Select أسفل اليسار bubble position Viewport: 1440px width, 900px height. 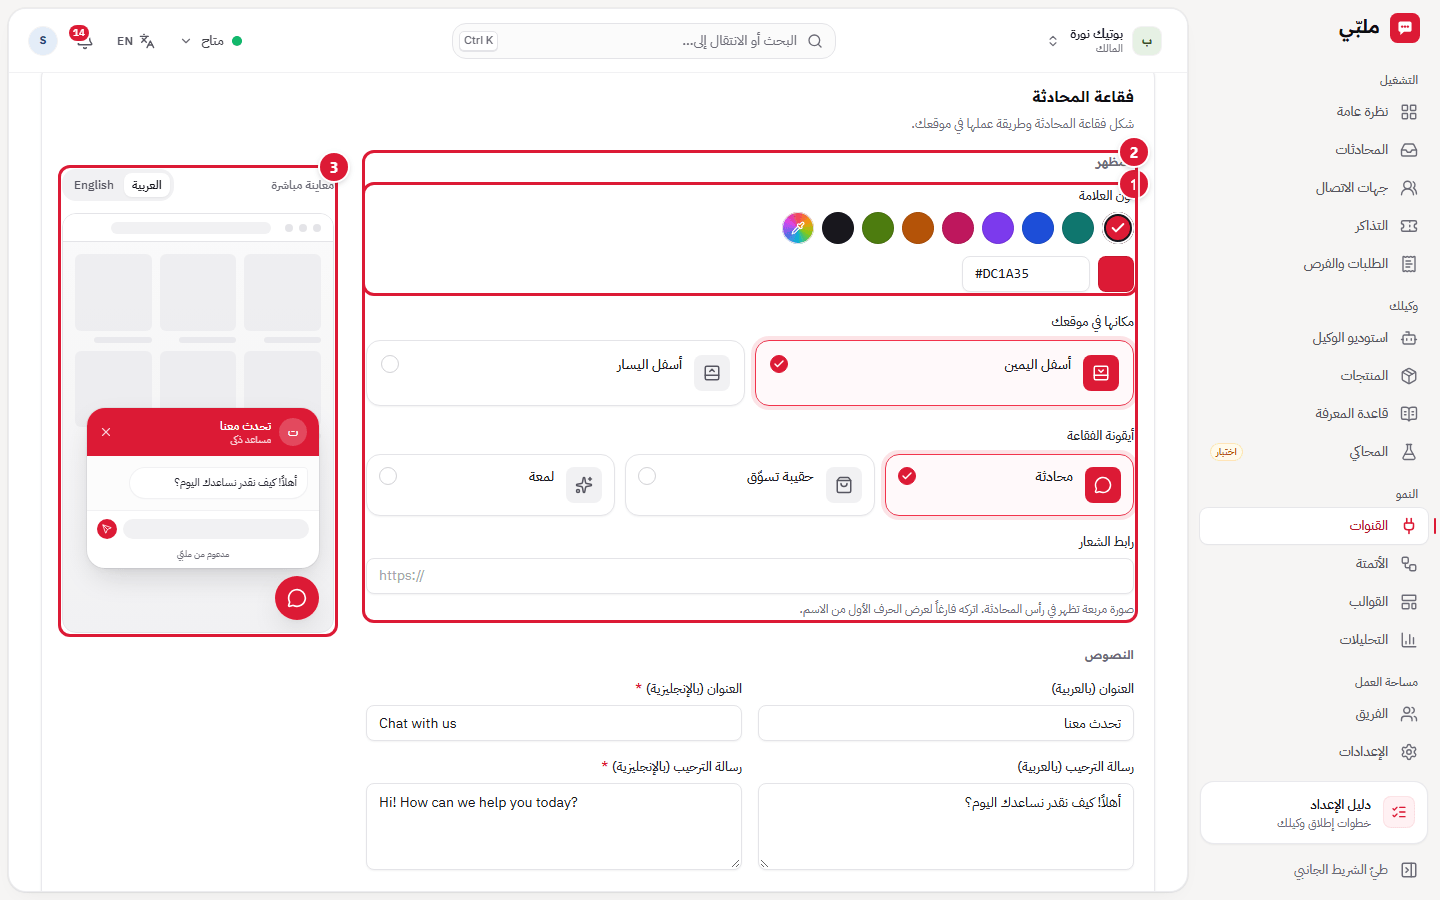[556, 373]
